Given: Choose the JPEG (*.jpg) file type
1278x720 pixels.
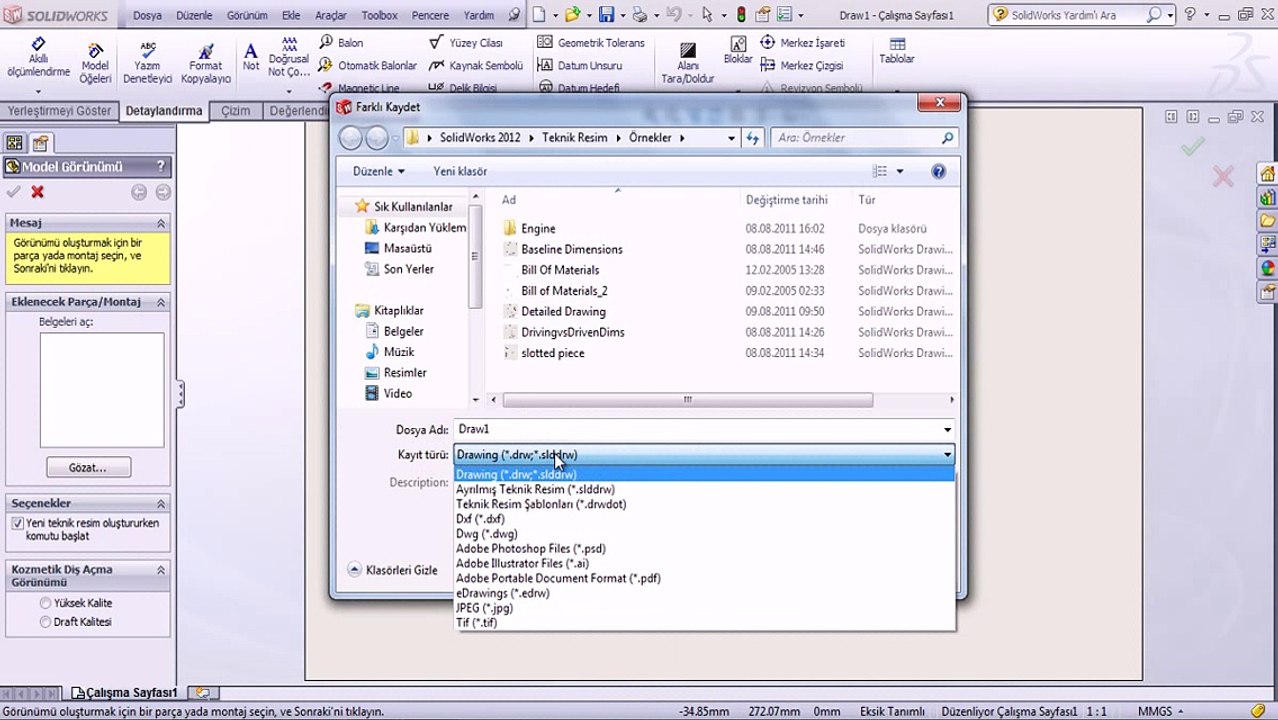Looking at the screenshot, I should point(484,608).
